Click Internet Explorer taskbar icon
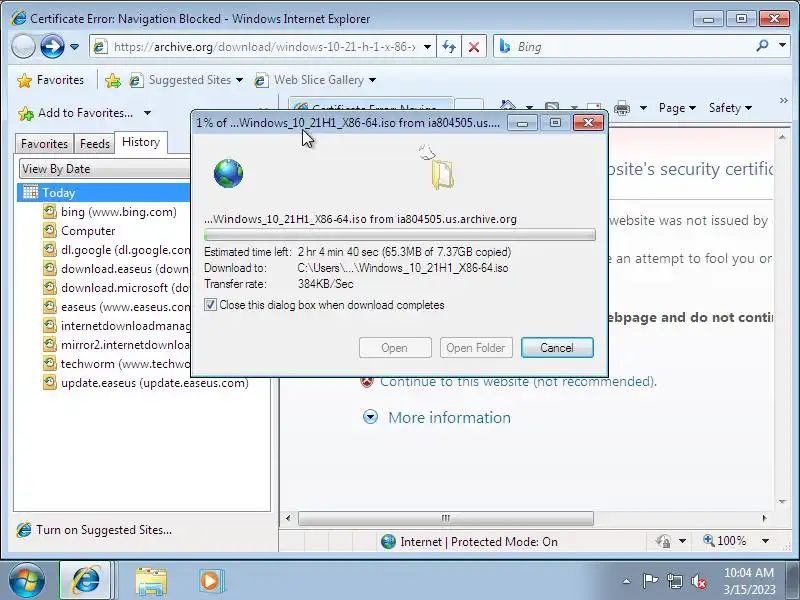Image resolution: width=800 pixels, height=600 pixels. click(86, 581)
